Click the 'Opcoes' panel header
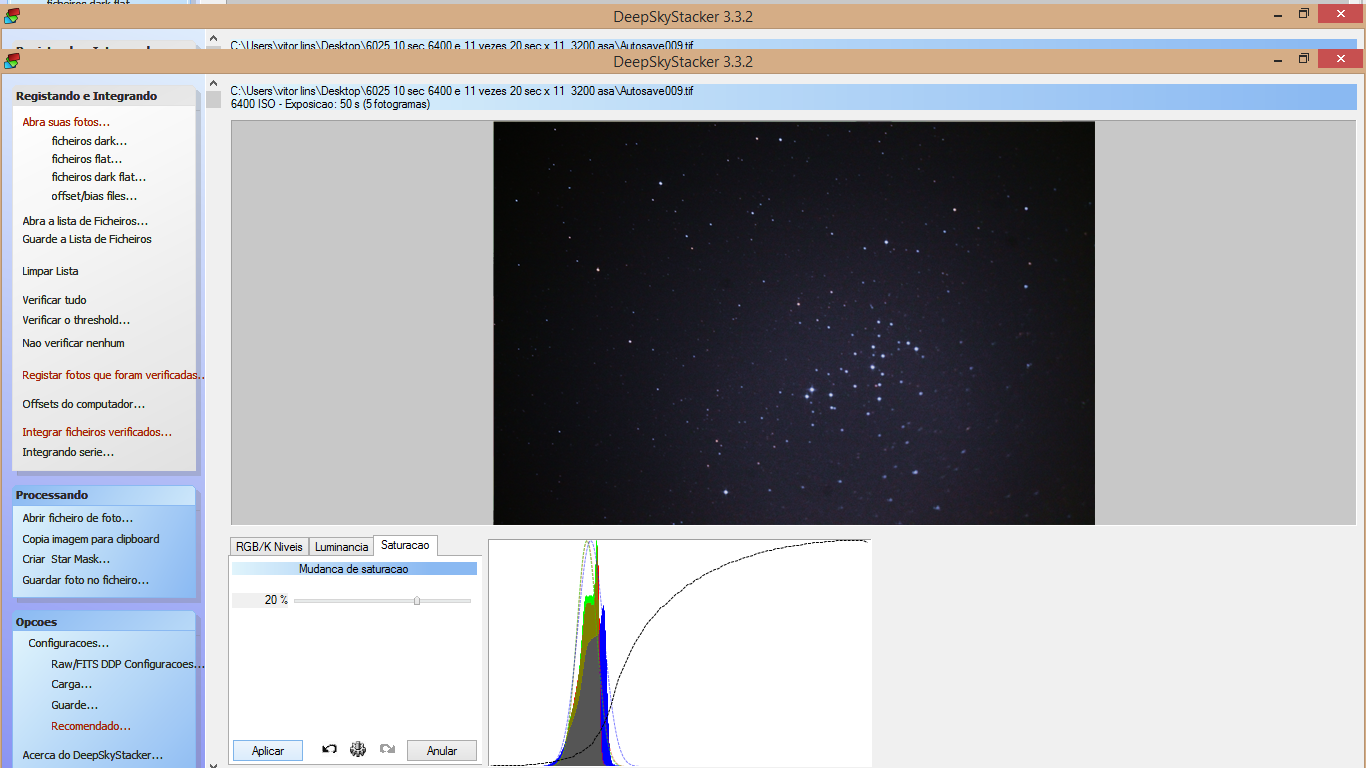 (104, 622)
